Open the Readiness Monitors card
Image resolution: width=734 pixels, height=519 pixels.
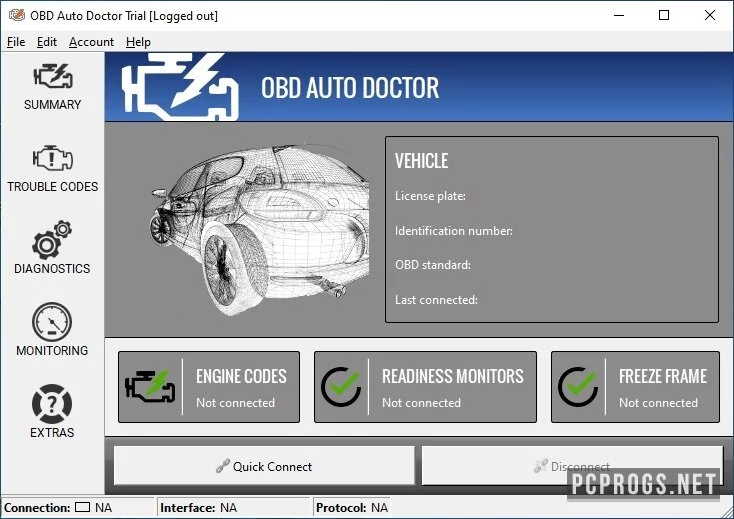point(425,387)
